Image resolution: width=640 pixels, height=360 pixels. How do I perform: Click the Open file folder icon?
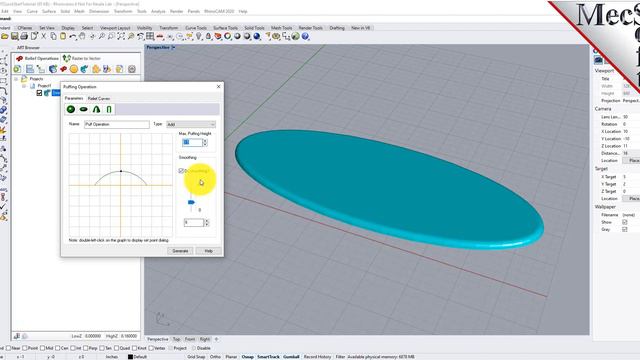pos(5,36)
